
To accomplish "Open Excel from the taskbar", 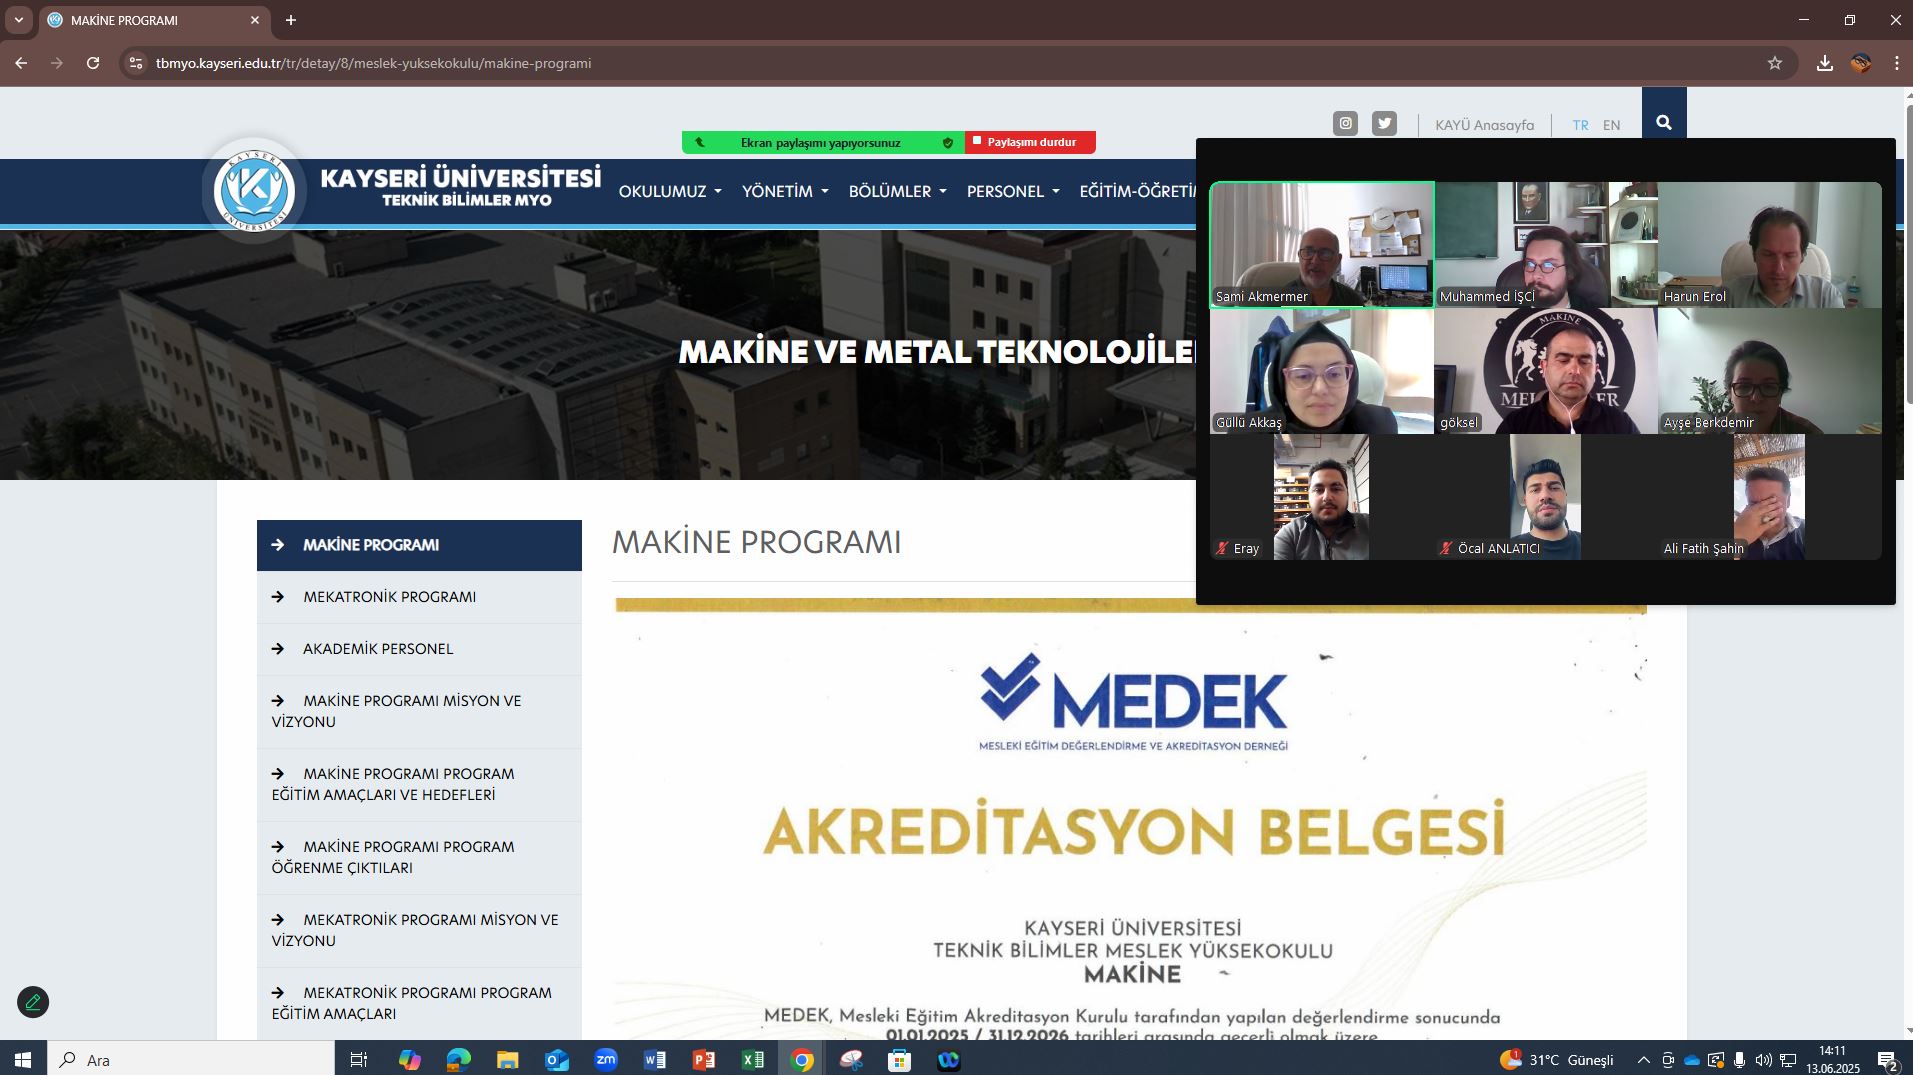I will click(x=752, y=1059).
